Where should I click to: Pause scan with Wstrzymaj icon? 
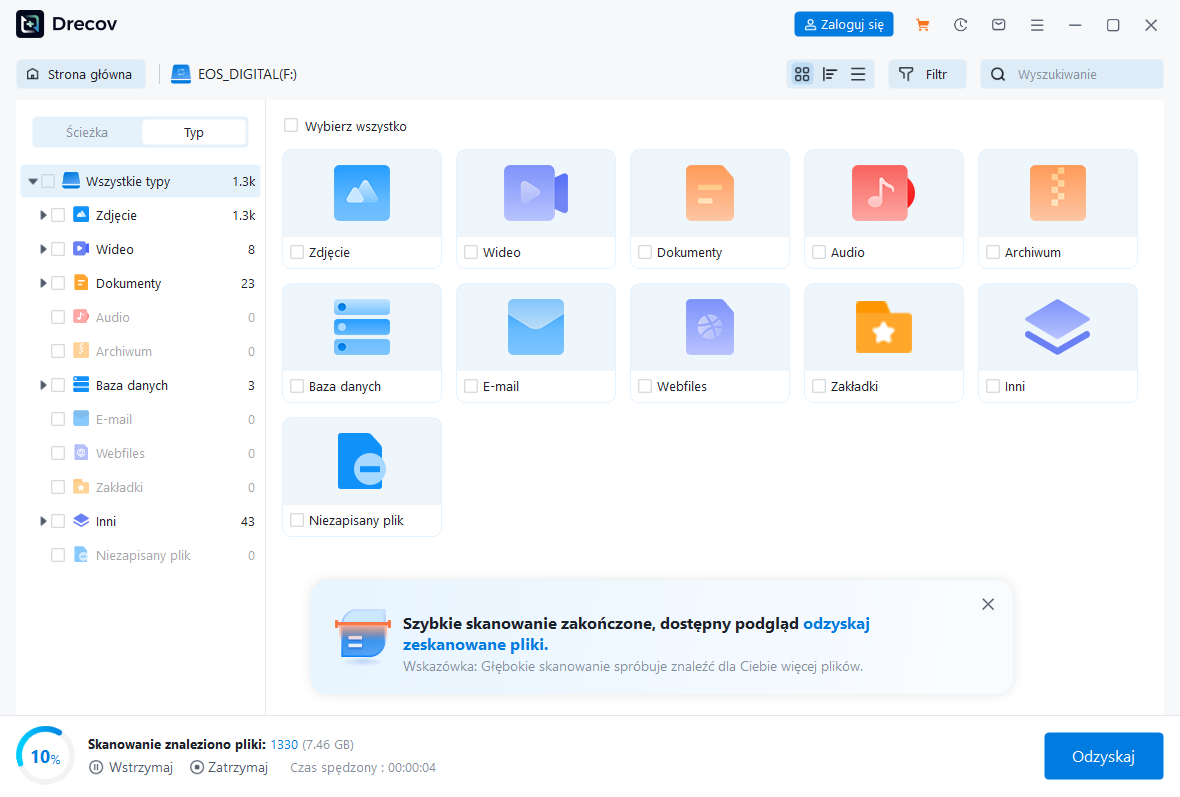point(96,767)
